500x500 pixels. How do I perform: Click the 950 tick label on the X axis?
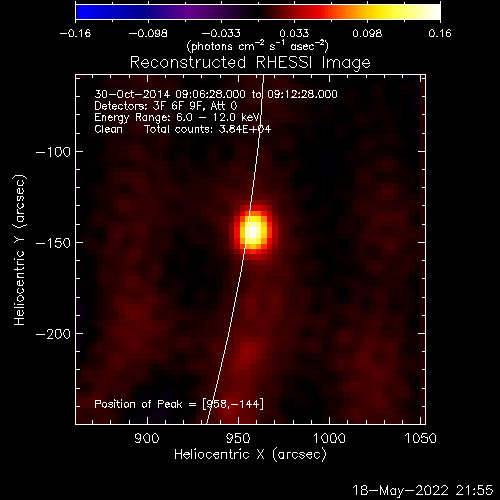[238, 438]
